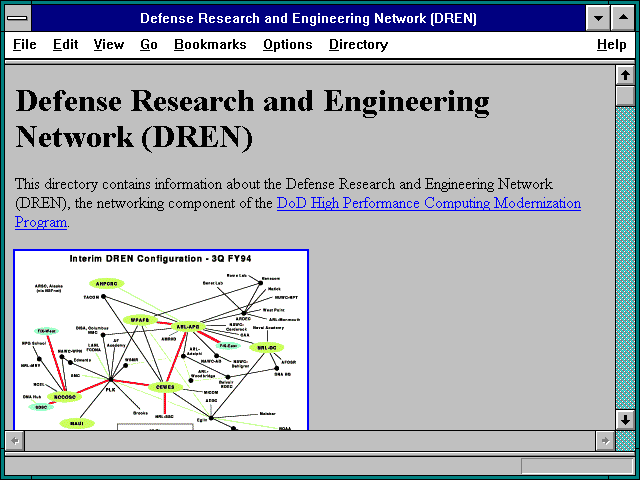Open the Edit menu
Viewport: 640px width, 480px height.
point(65,44)
